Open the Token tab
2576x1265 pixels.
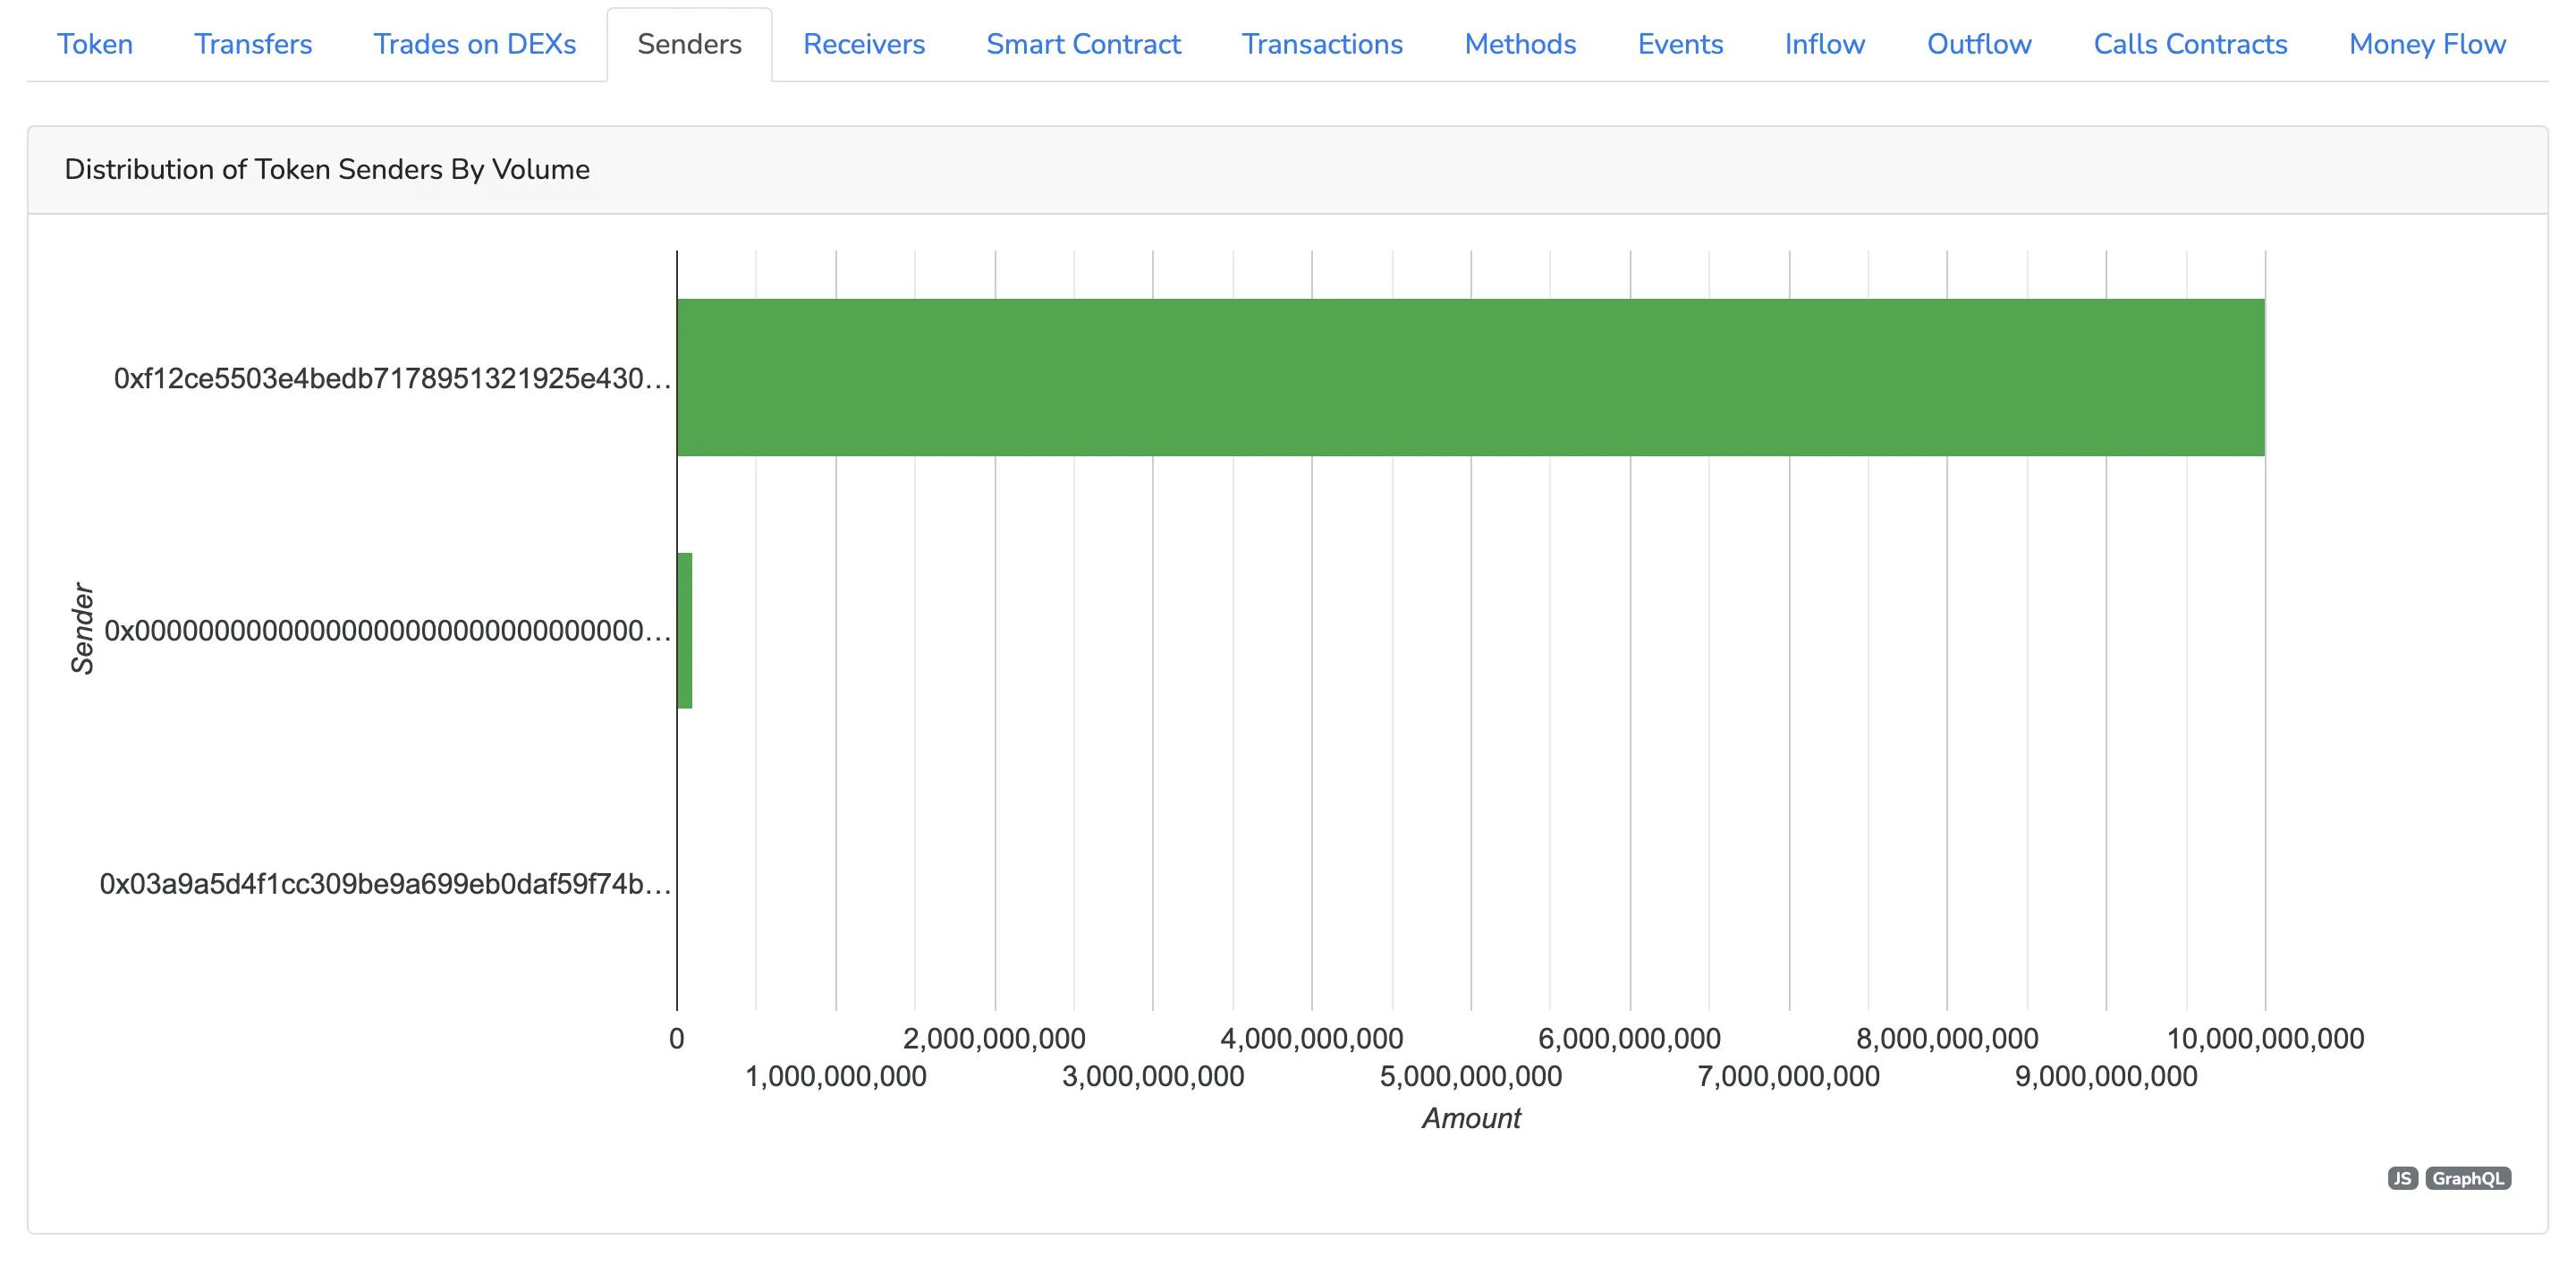point(95,44)
